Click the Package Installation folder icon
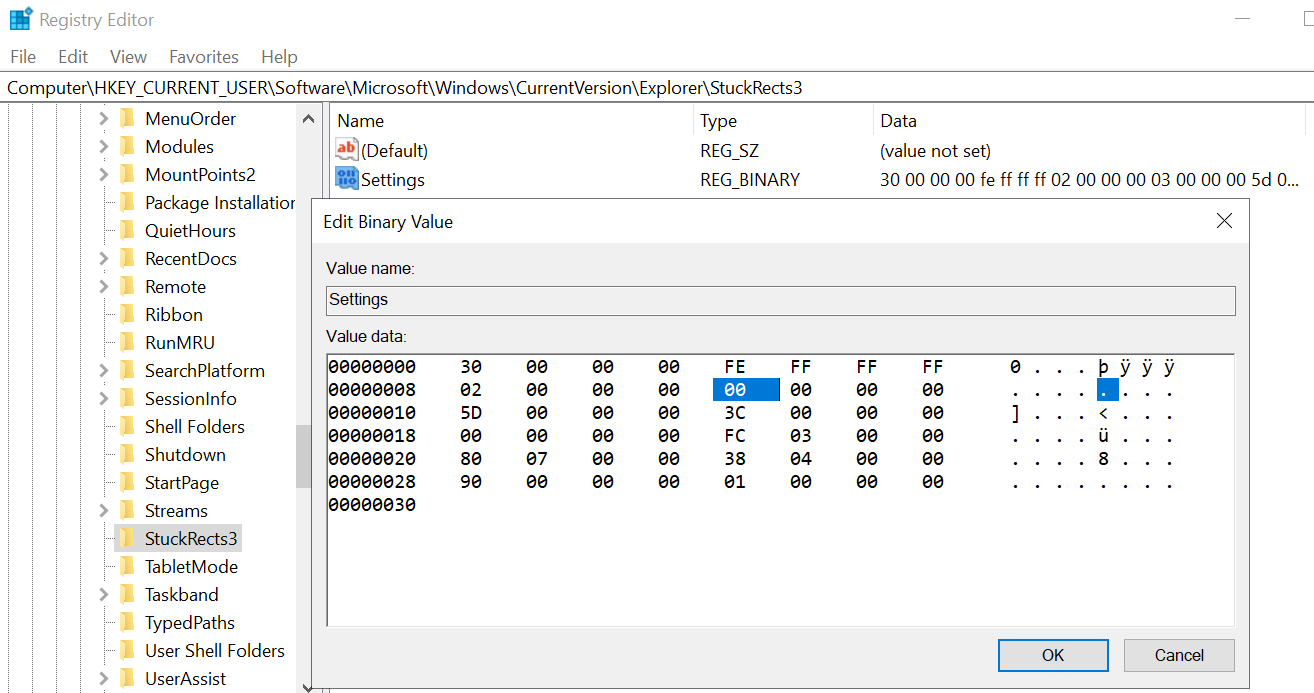This screenshot has height=693, width=1314. click(x=127, y=202)
